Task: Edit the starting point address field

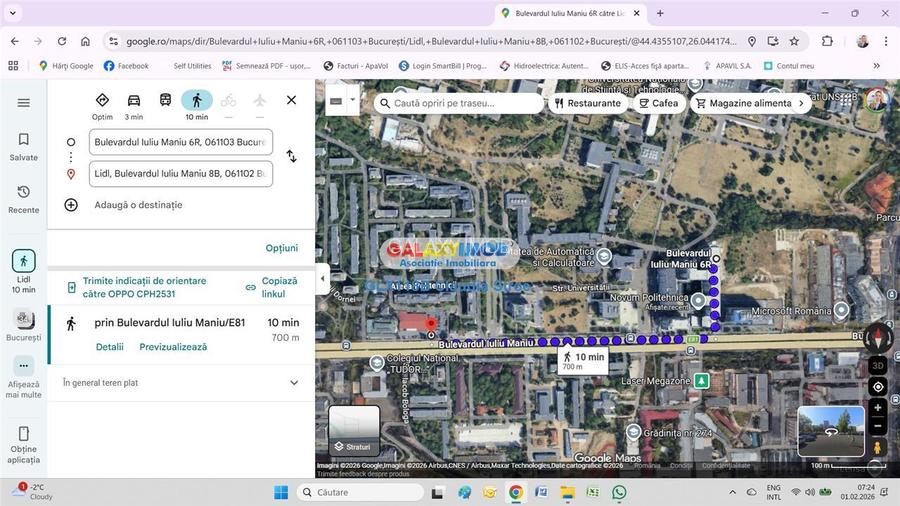Action: 181,142
